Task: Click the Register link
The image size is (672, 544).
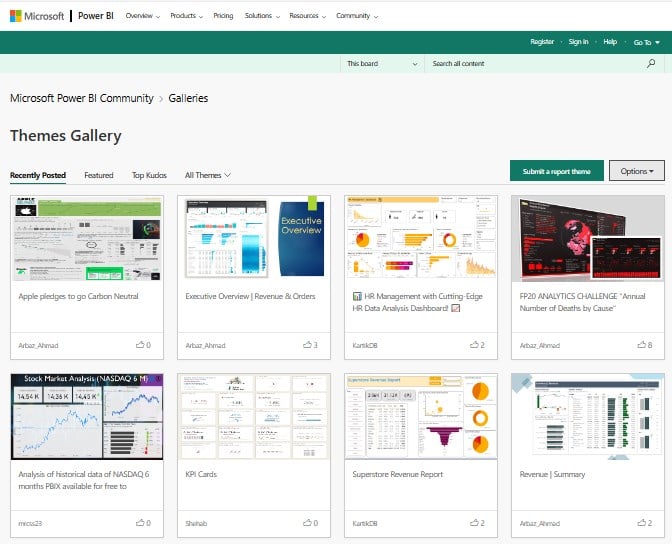Action: (542, 42)
